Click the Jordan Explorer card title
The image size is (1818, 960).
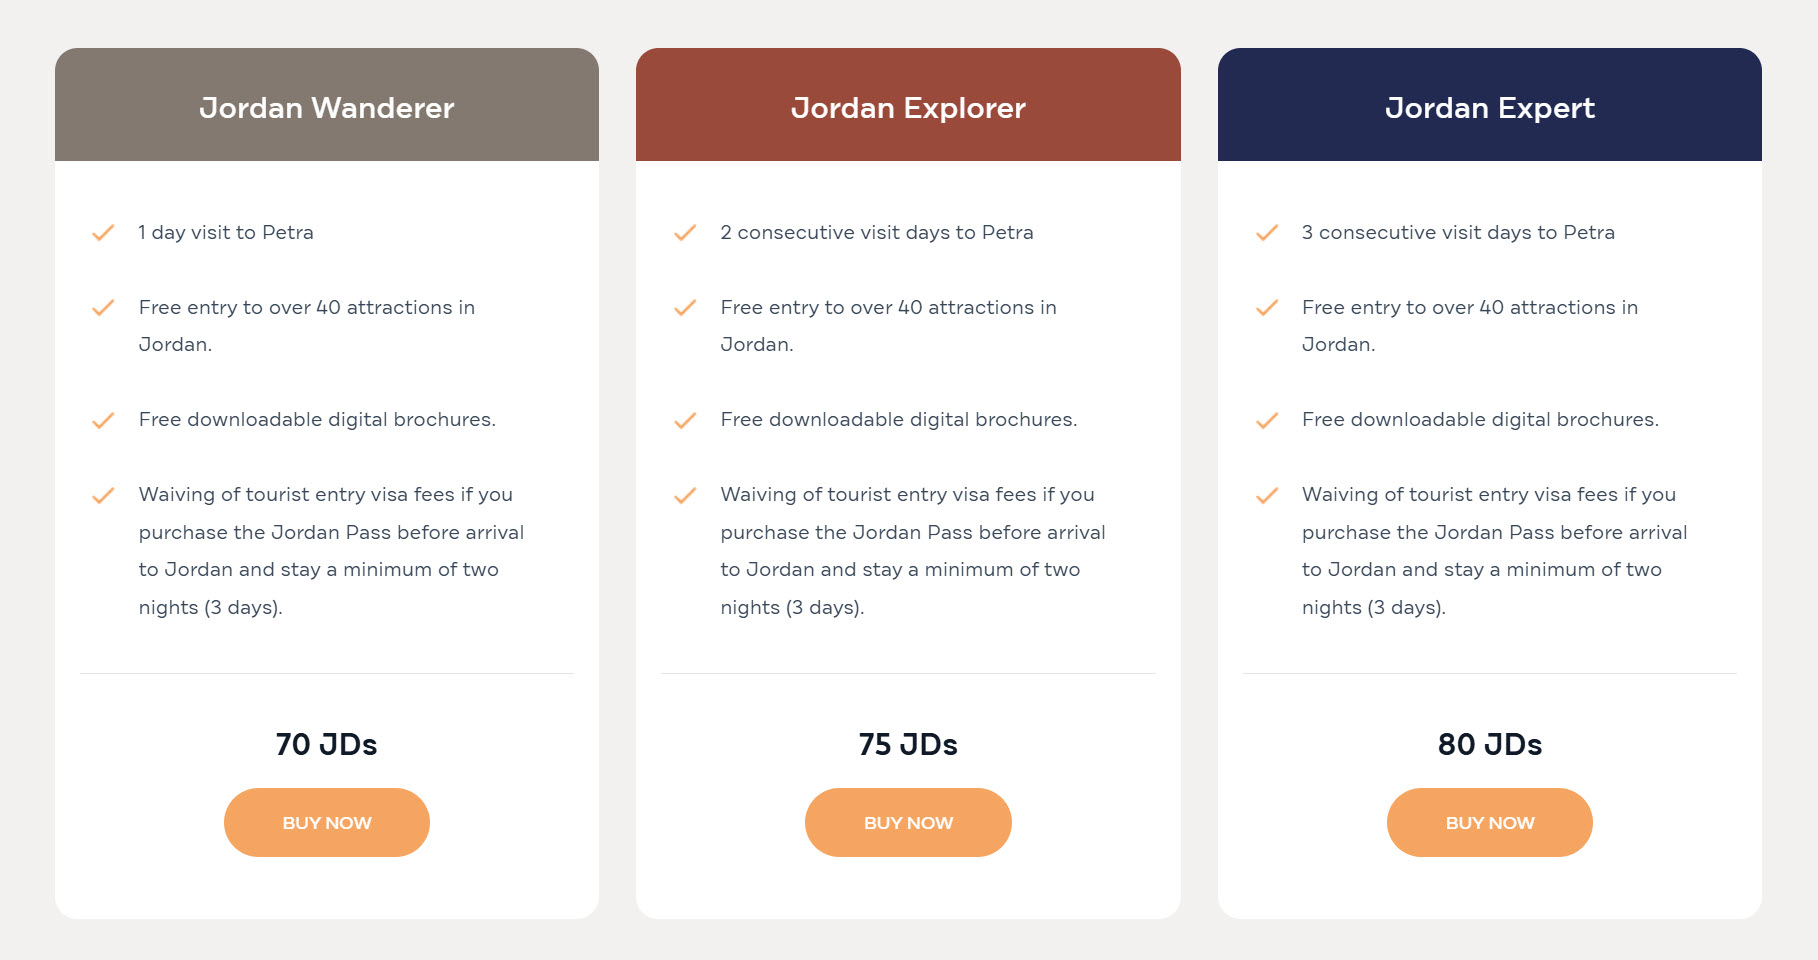(x=908, y=108)
